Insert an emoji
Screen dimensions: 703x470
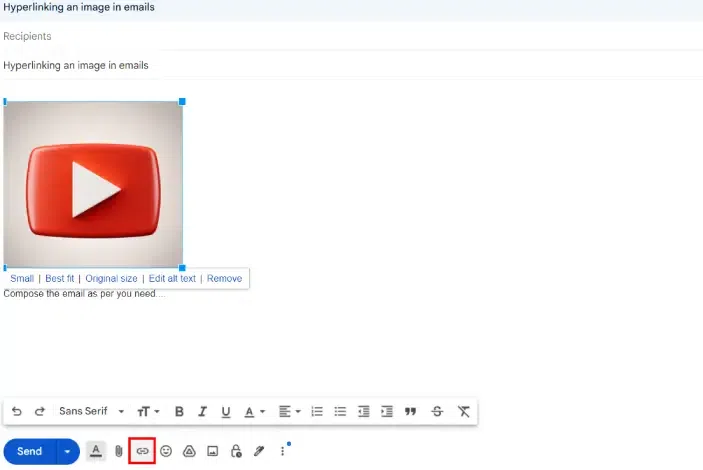[x=166, y=451]
